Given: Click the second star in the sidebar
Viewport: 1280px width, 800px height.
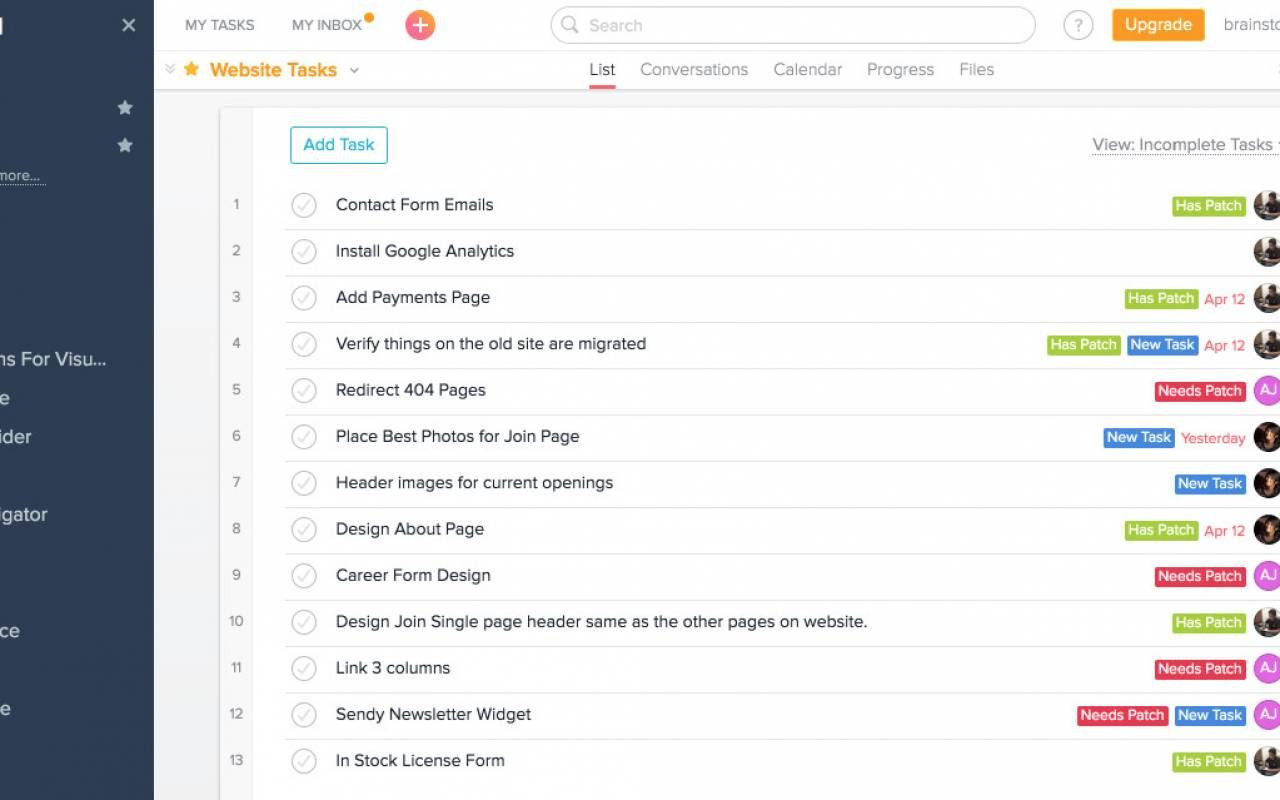Looking at the screenshot, I should (x=125, y=145).
